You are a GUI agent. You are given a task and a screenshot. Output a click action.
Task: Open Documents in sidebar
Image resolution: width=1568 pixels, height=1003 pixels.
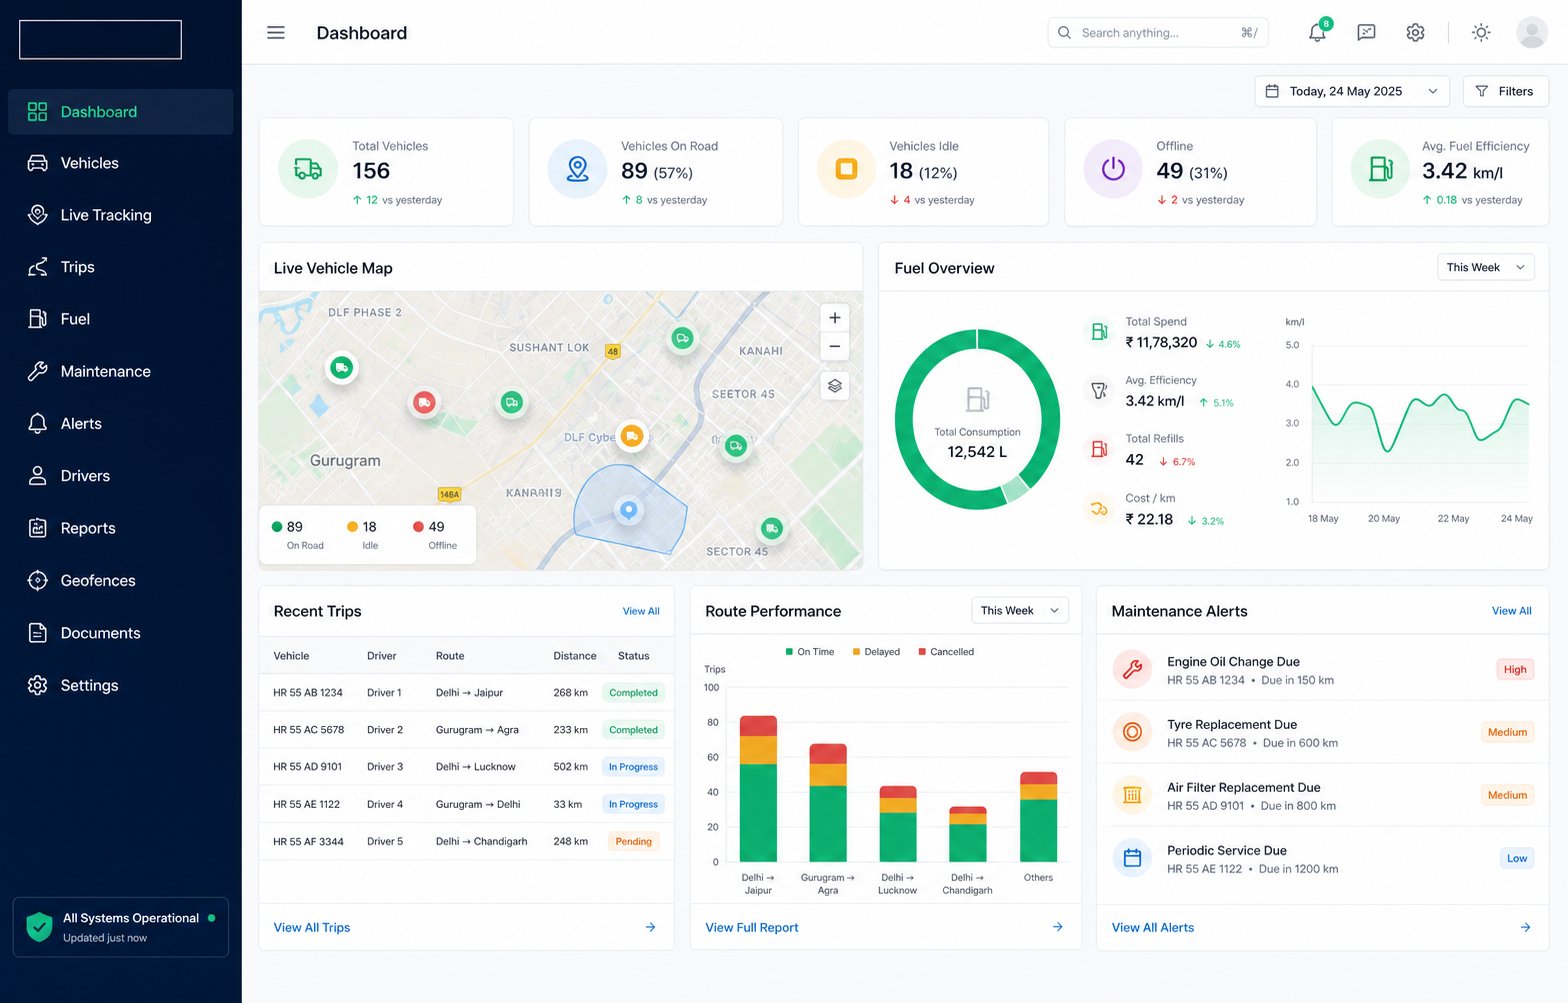[120, 633]
